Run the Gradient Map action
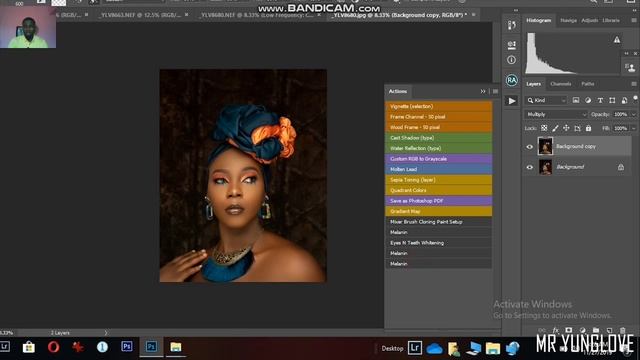 coord(438,211)
